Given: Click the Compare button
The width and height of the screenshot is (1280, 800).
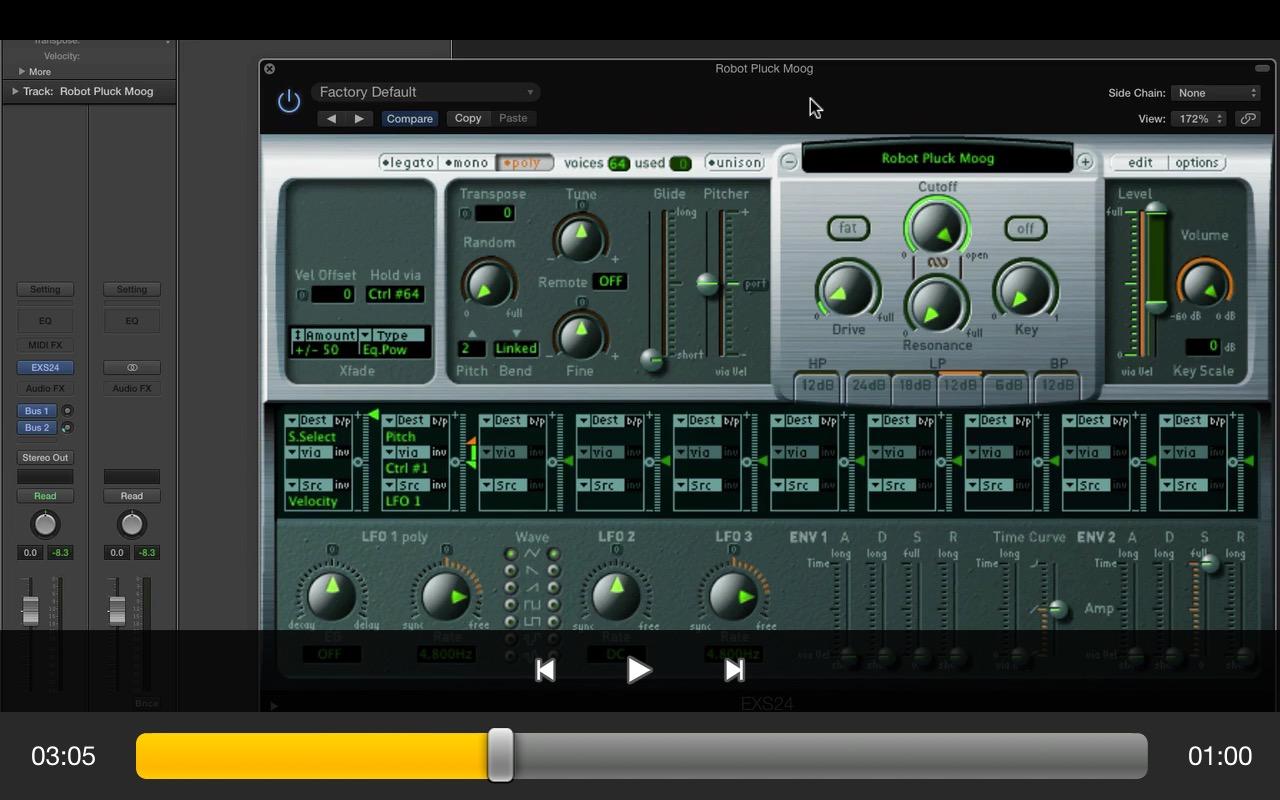Looking at the screenshot, I should (410, 118).
